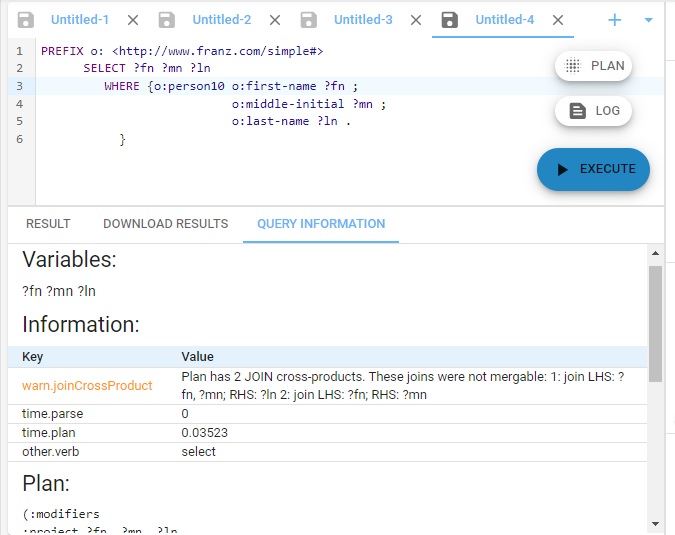Click the save icon beside Untitled-2
This screenshot has width=675, height=535.
tap(167, 20)
